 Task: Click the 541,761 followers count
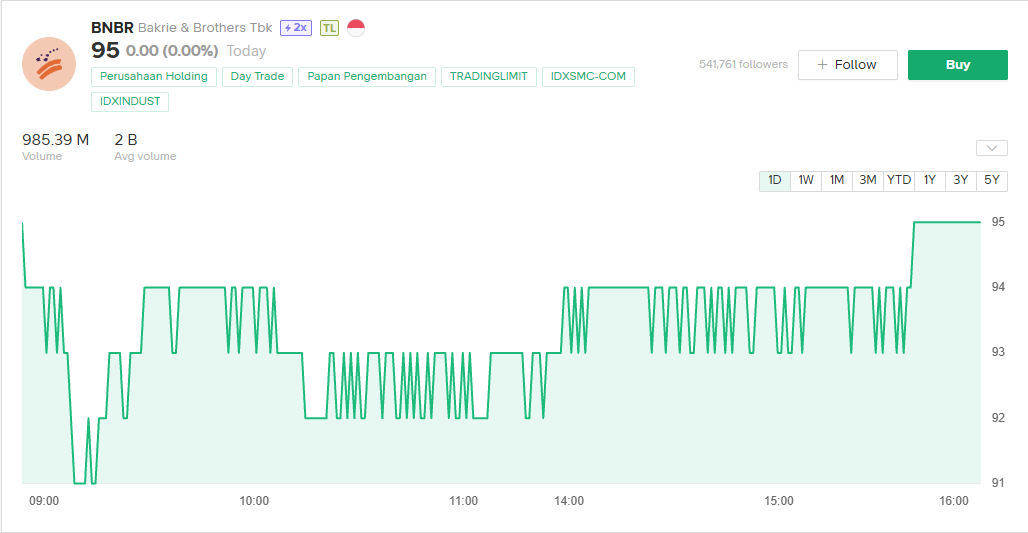(x=743, y=64)
